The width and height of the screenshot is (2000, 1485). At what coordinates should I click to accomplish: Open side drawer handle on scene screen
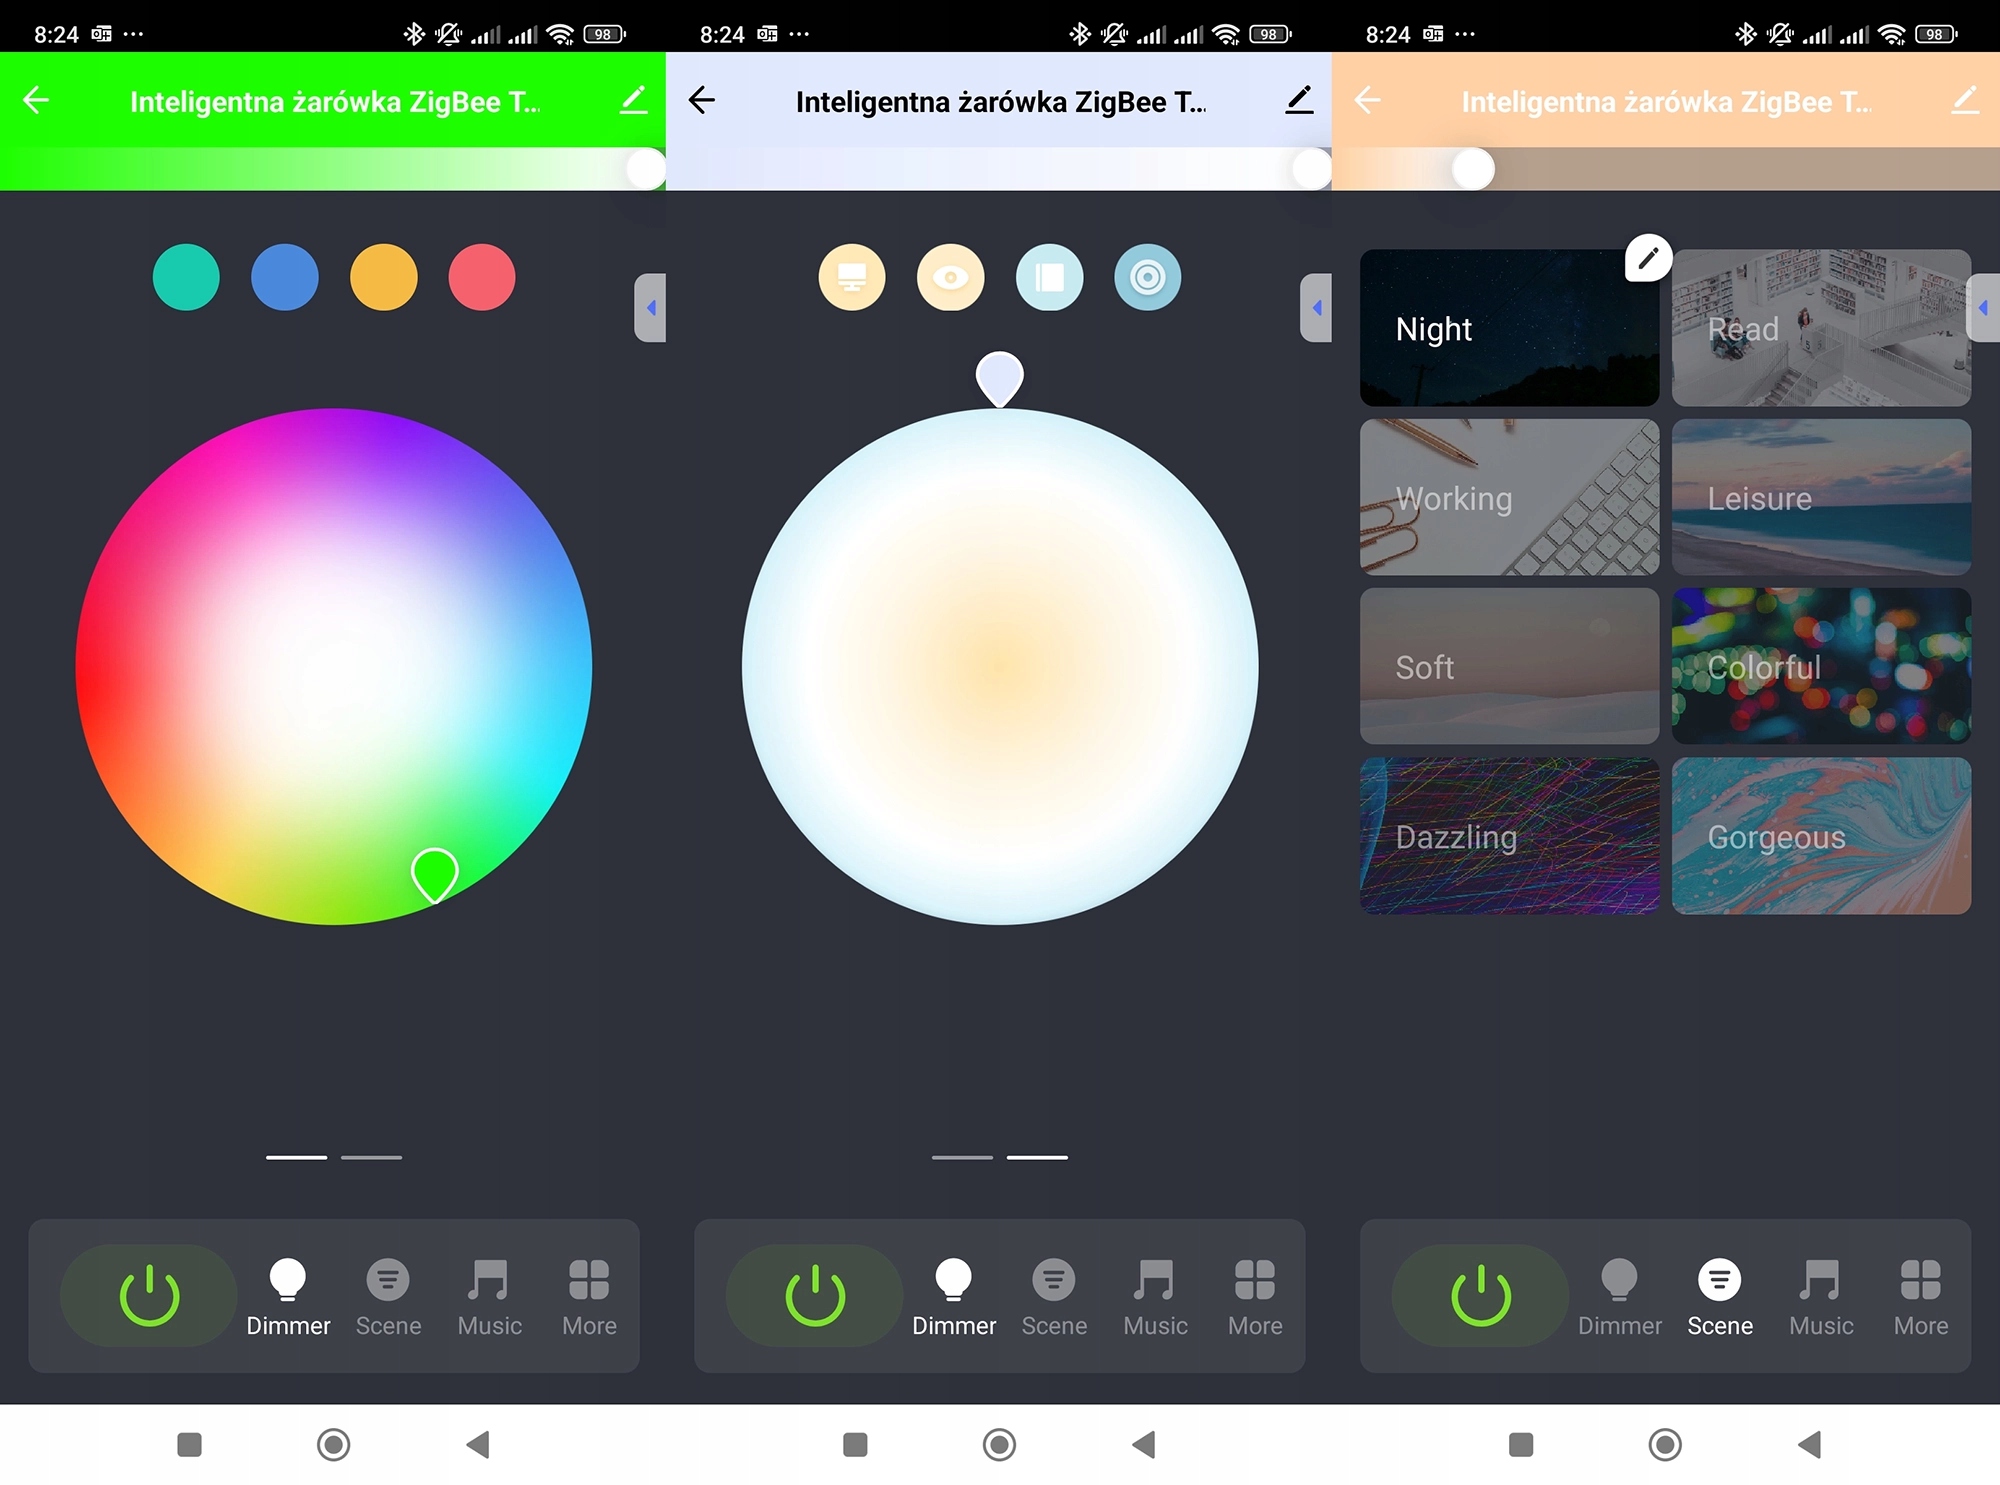pos(1983,308)
